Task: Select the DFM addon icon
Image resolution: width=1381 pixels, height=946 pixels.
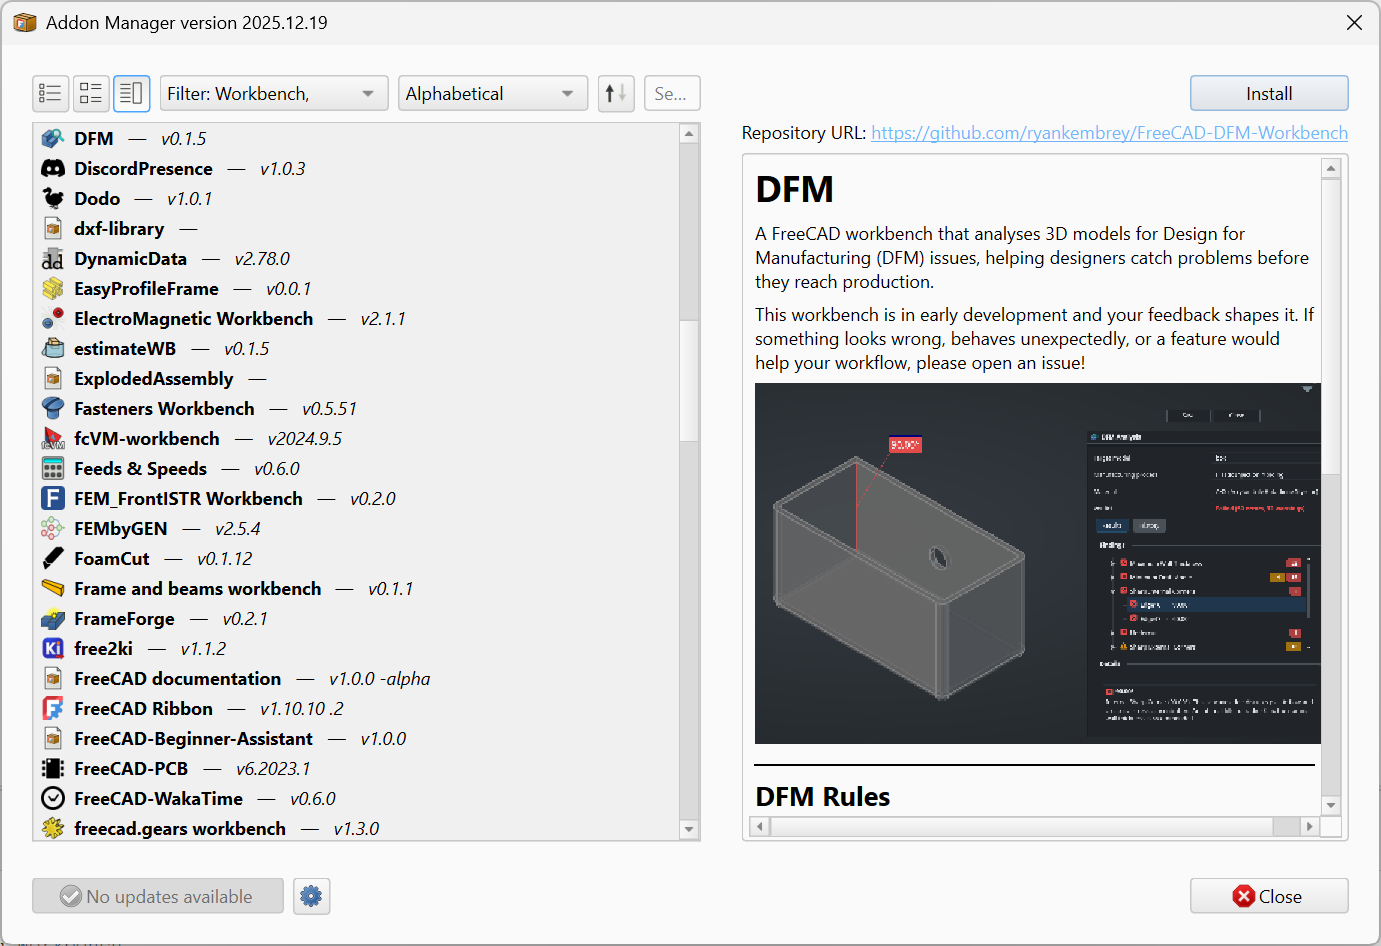Action: (53, 138)
